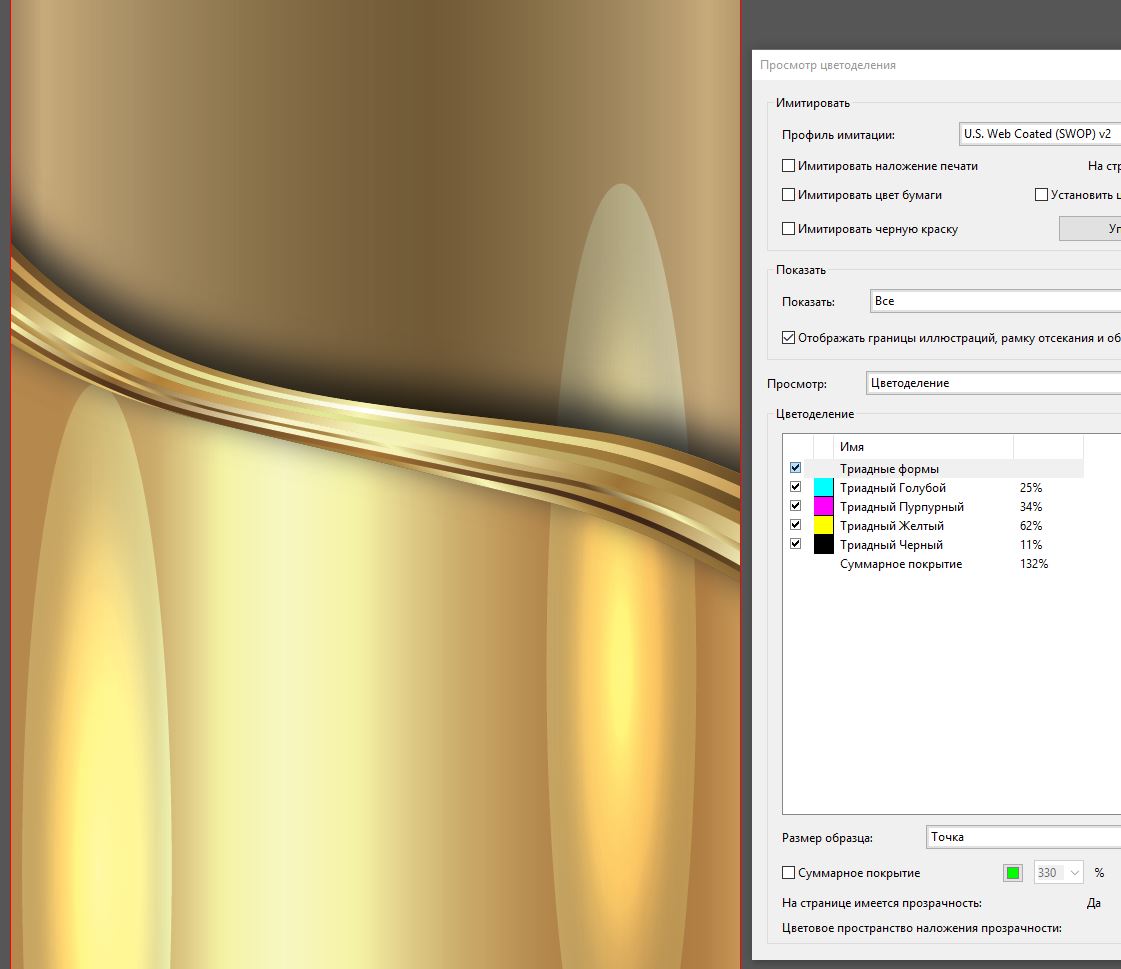Click the 132% total coverage value
1121x969 pixels.
(1034, 564)
